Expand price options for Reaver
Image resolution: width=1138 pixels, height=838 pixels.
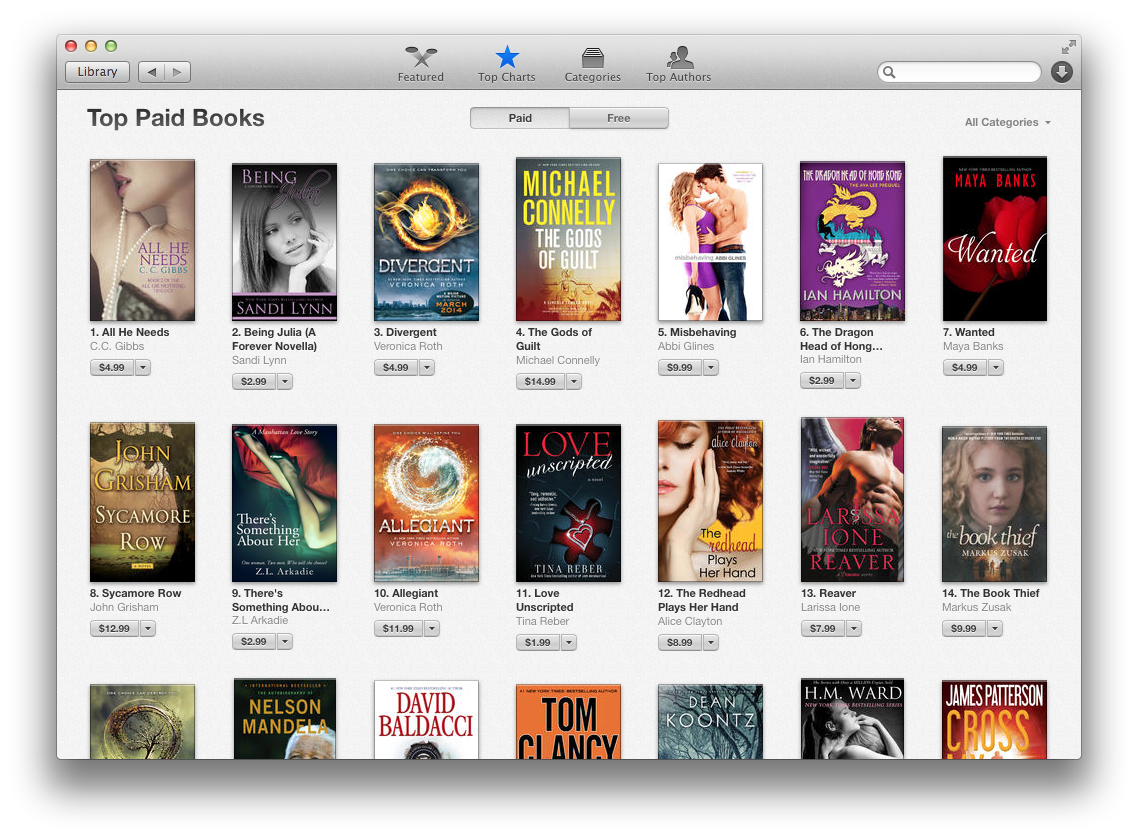[x=854, y=628]
